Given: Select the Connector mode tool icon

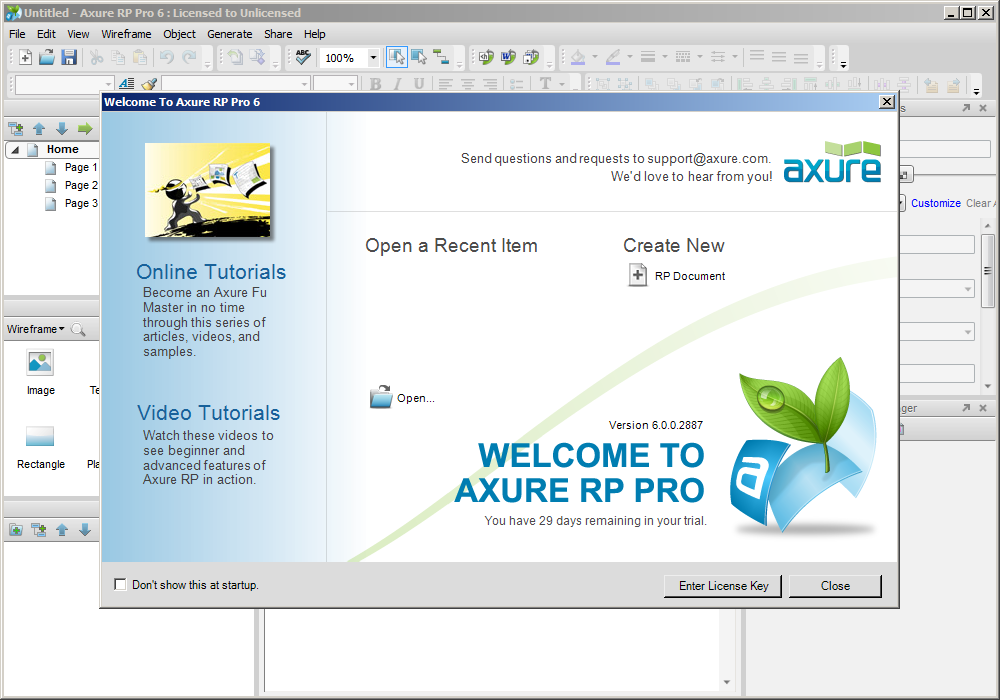Looking at the screenshot, I should click(x=441, y=57).
